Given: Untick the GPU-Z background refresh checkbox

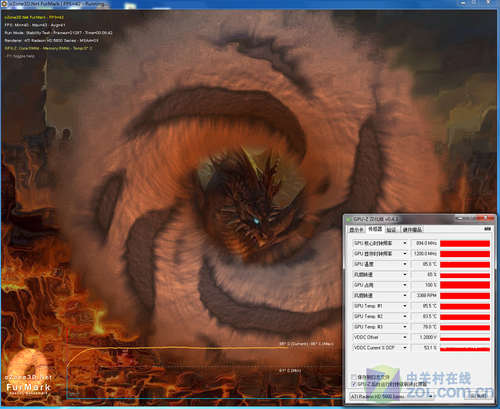Looking at the screenshot, I should [x=354, y=384].
